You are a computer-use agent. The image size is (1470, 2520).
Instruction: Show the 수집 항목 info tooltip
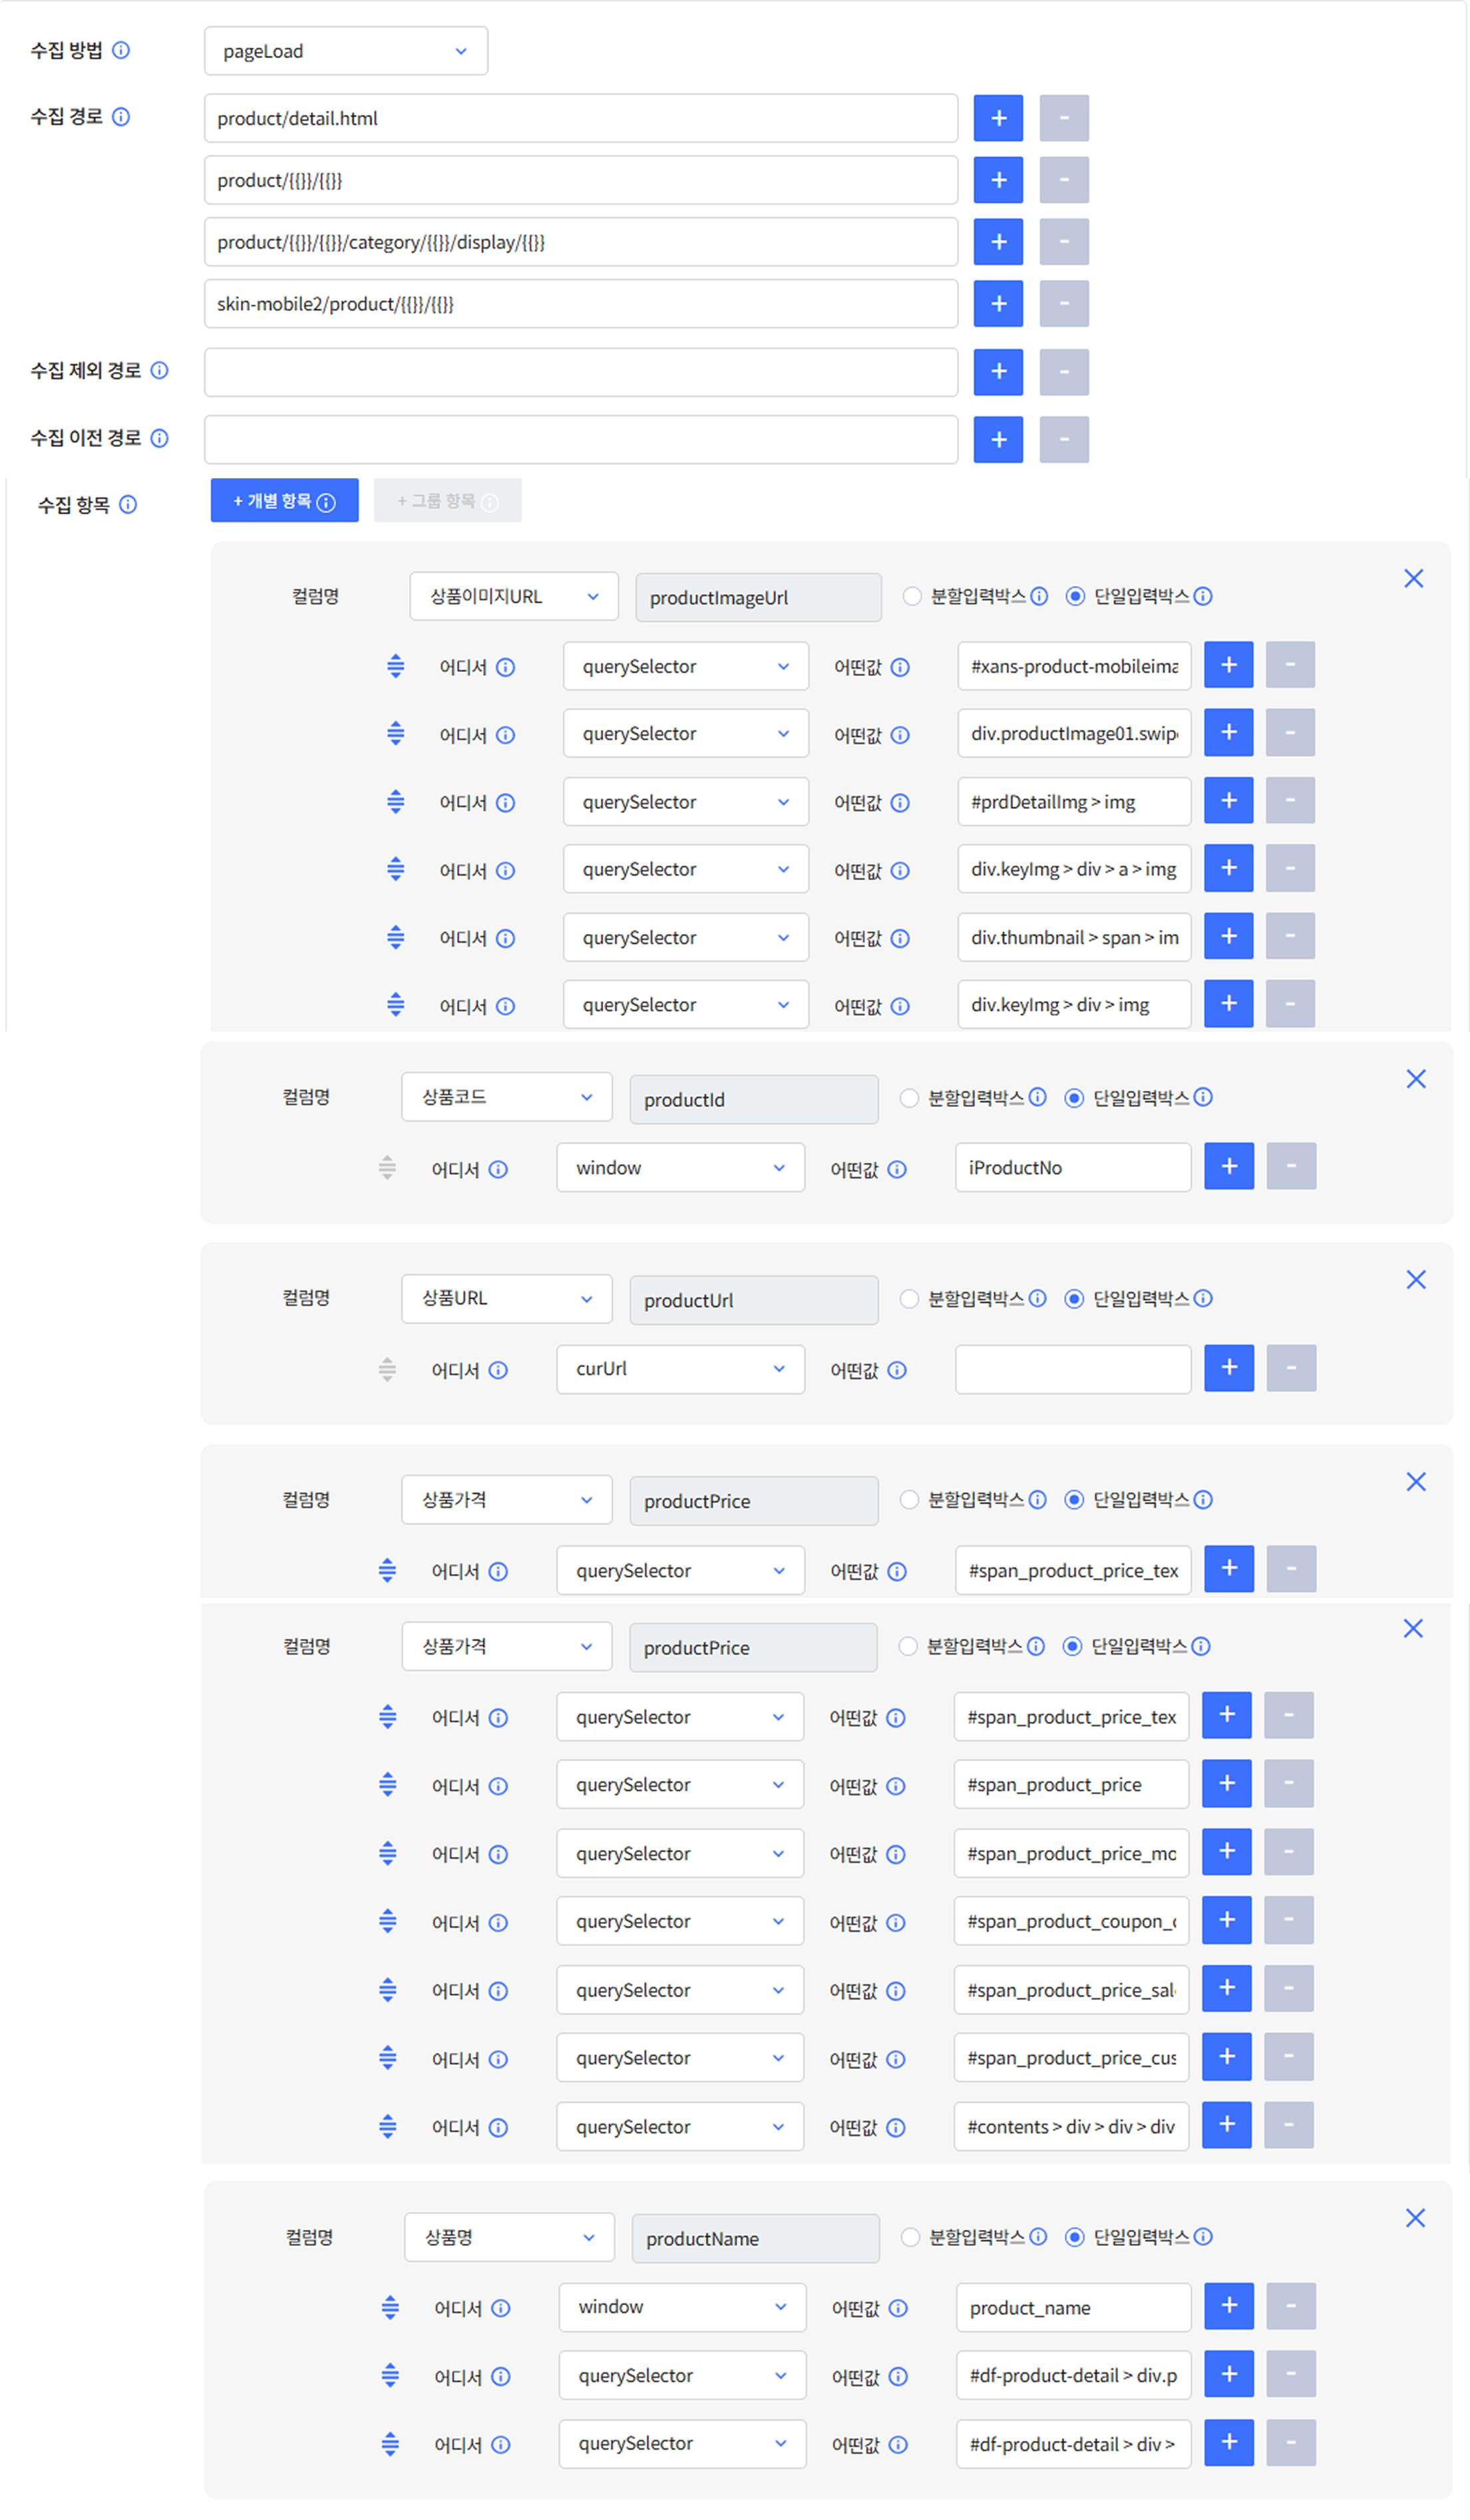pyautogui.click(x=128, y=505)
